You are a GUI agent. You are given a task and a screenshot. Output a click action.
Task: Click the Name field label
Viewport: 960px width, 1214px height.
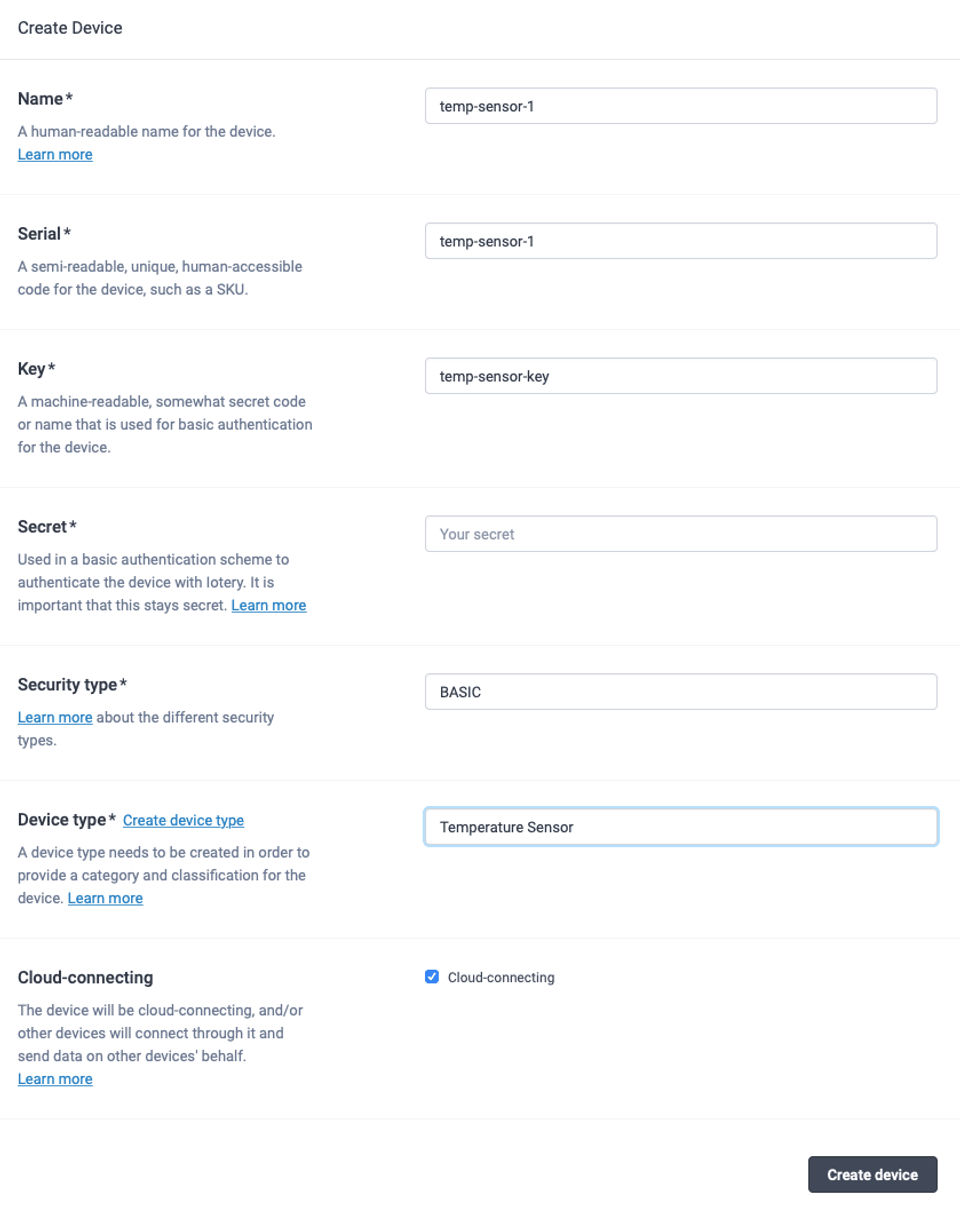click(x=40, y=99)
